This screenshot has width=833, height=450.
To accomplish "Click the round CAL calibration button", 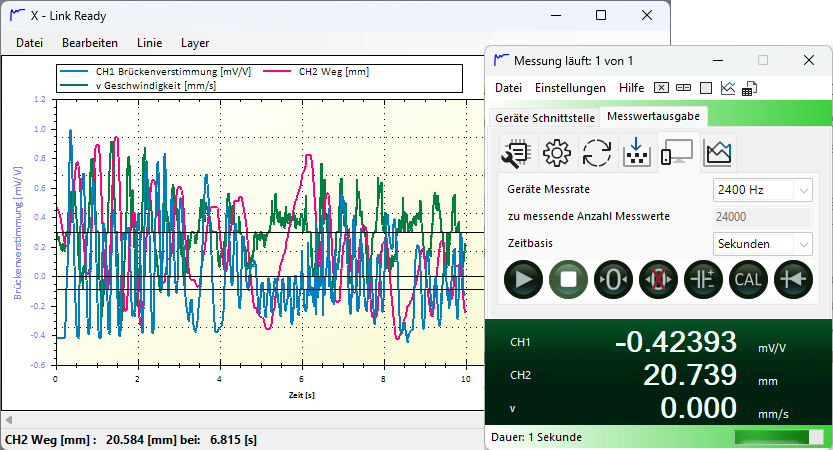I will pyautogui.click(x=748, y=279).
